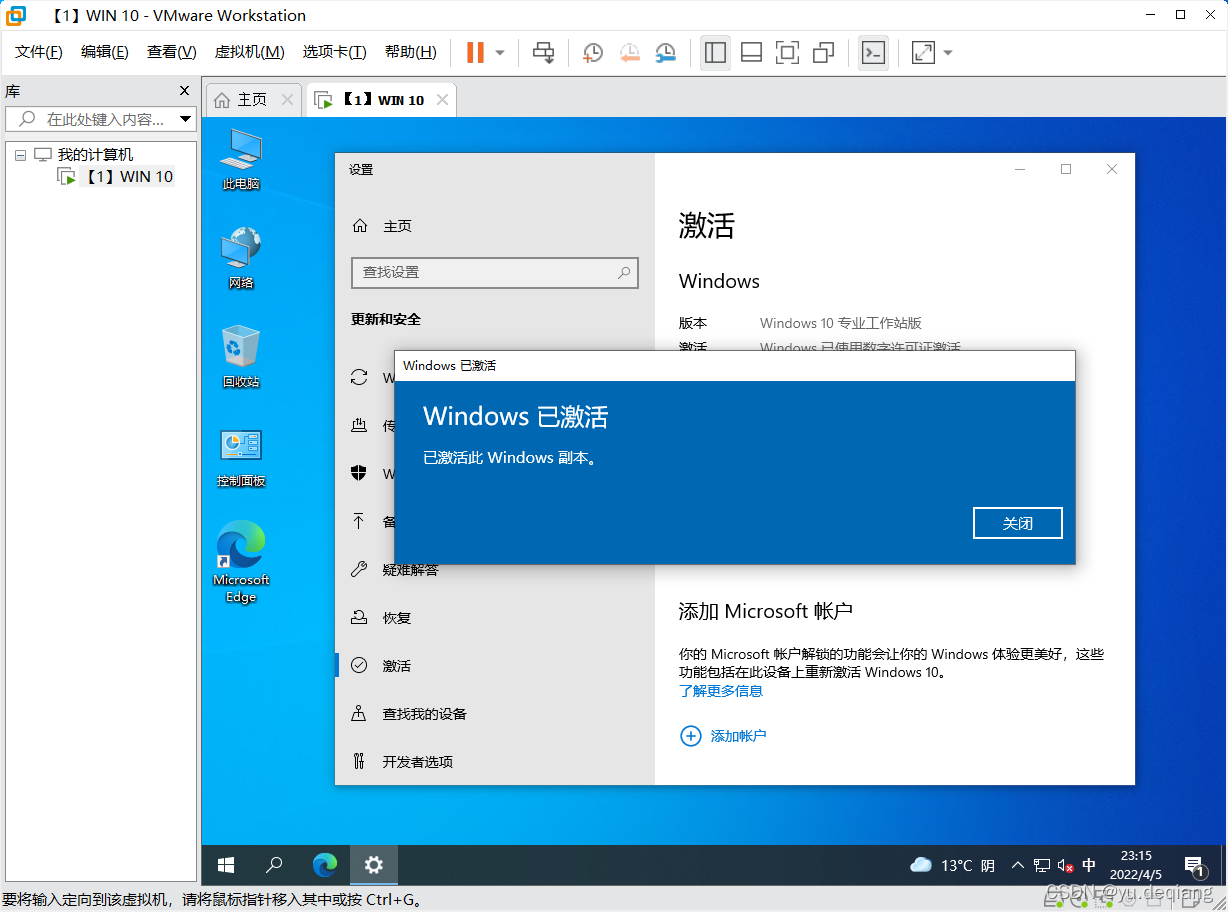Click the Send Ctrl+Alt+Del toolbar icon
Image resolution: width=1228 pixels, height=912 pixels.
pos(543,52)
